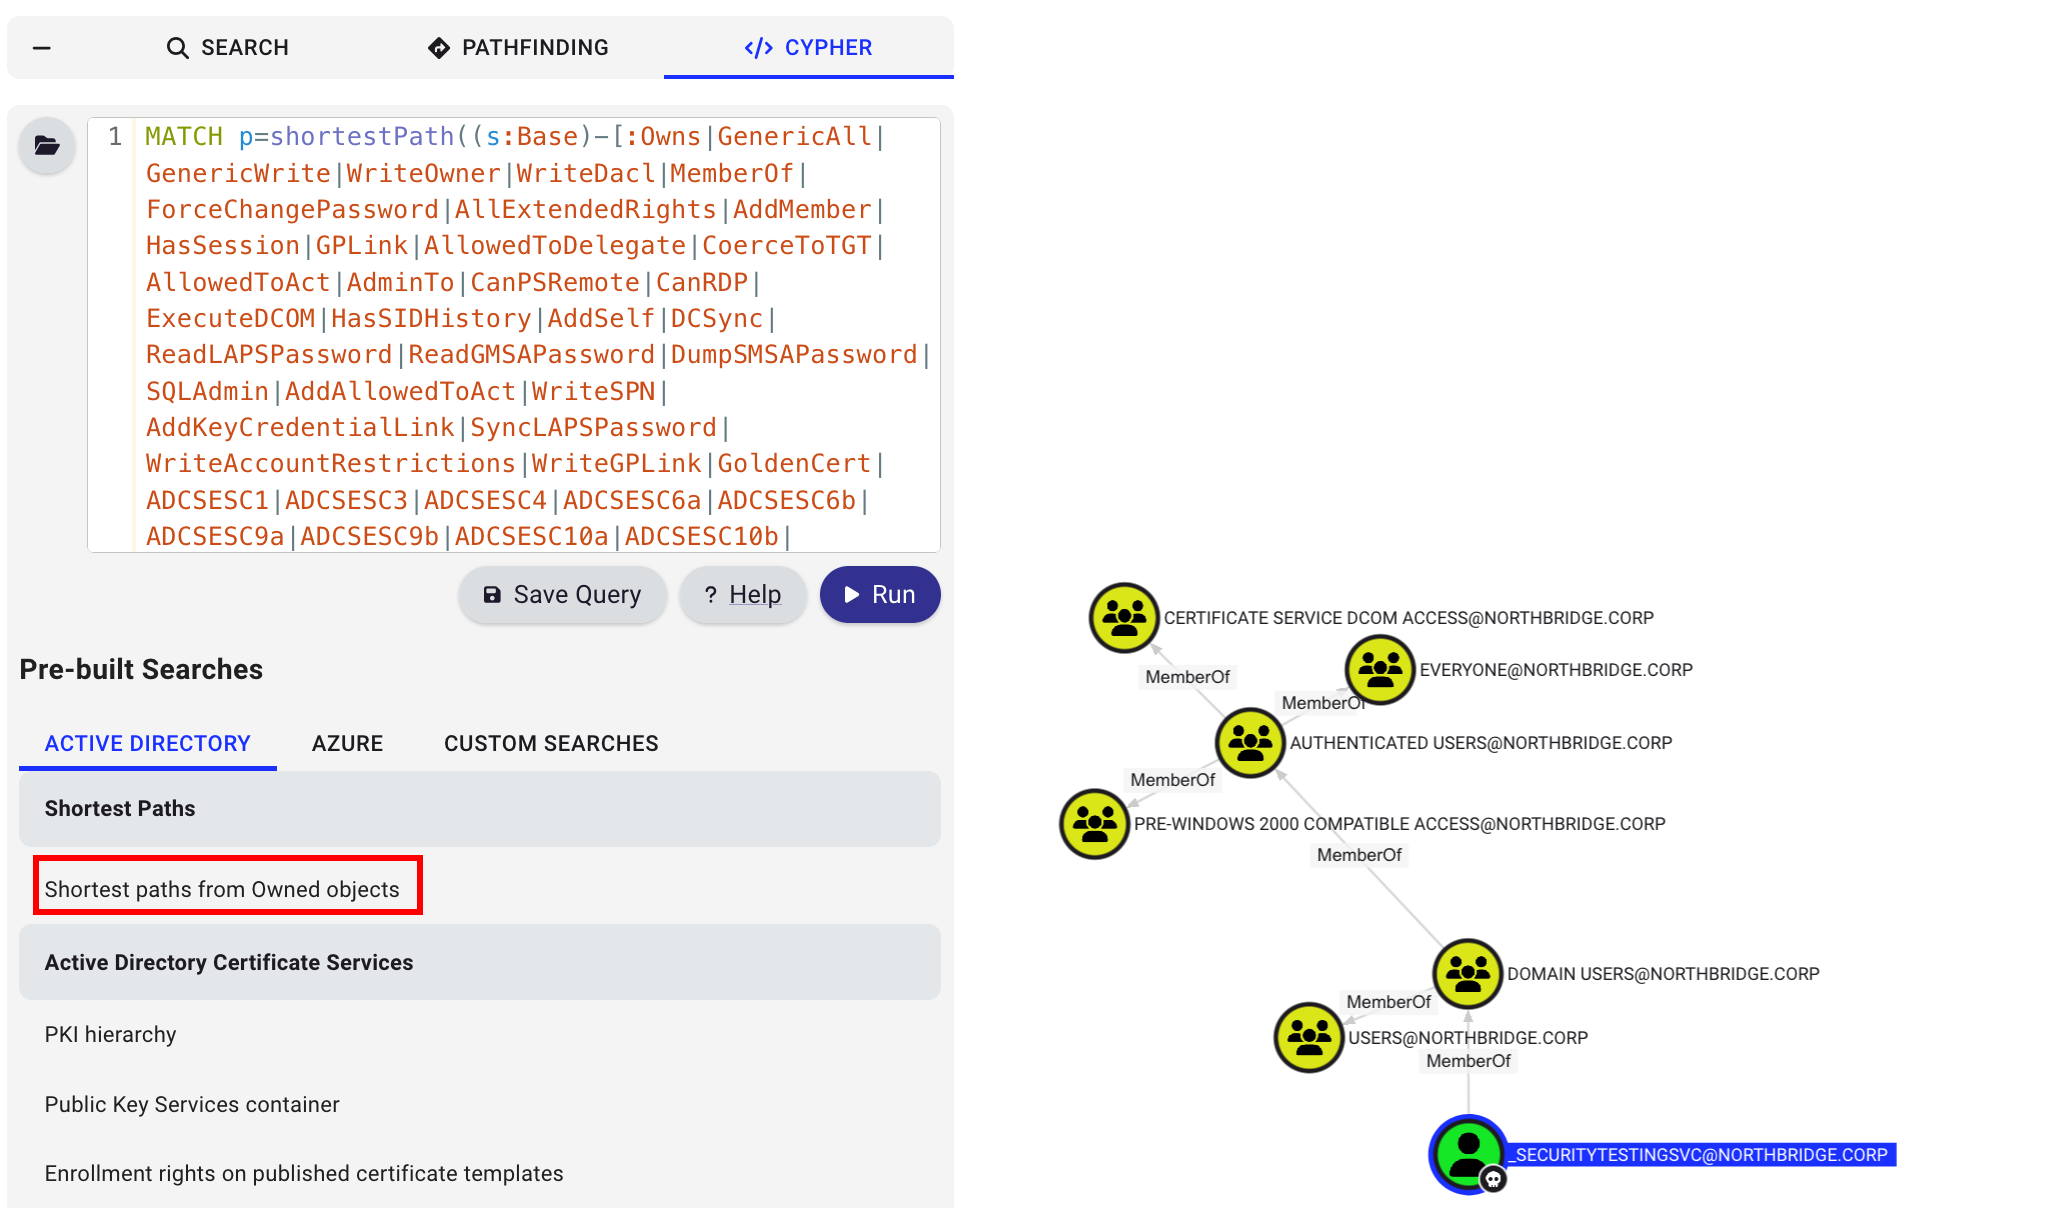Switch to the Search tab

227,48
